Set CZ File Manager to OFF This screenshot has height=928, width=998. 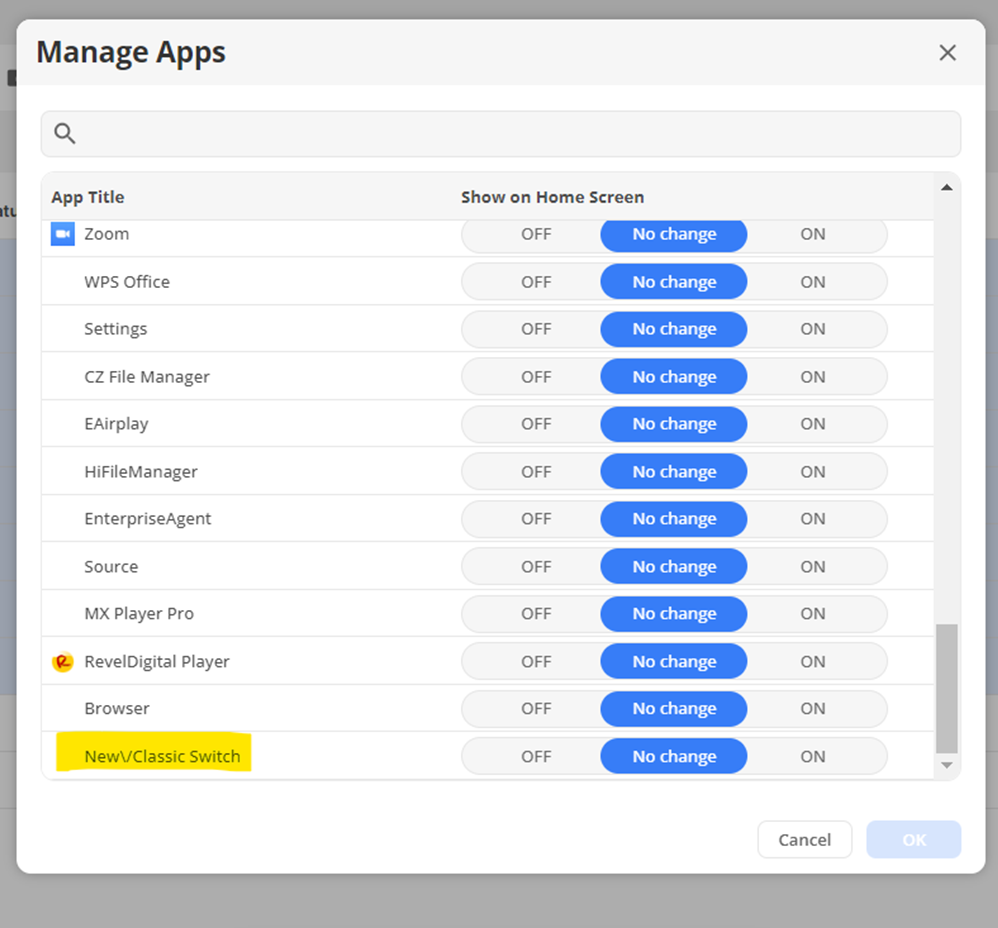point(536,377)
